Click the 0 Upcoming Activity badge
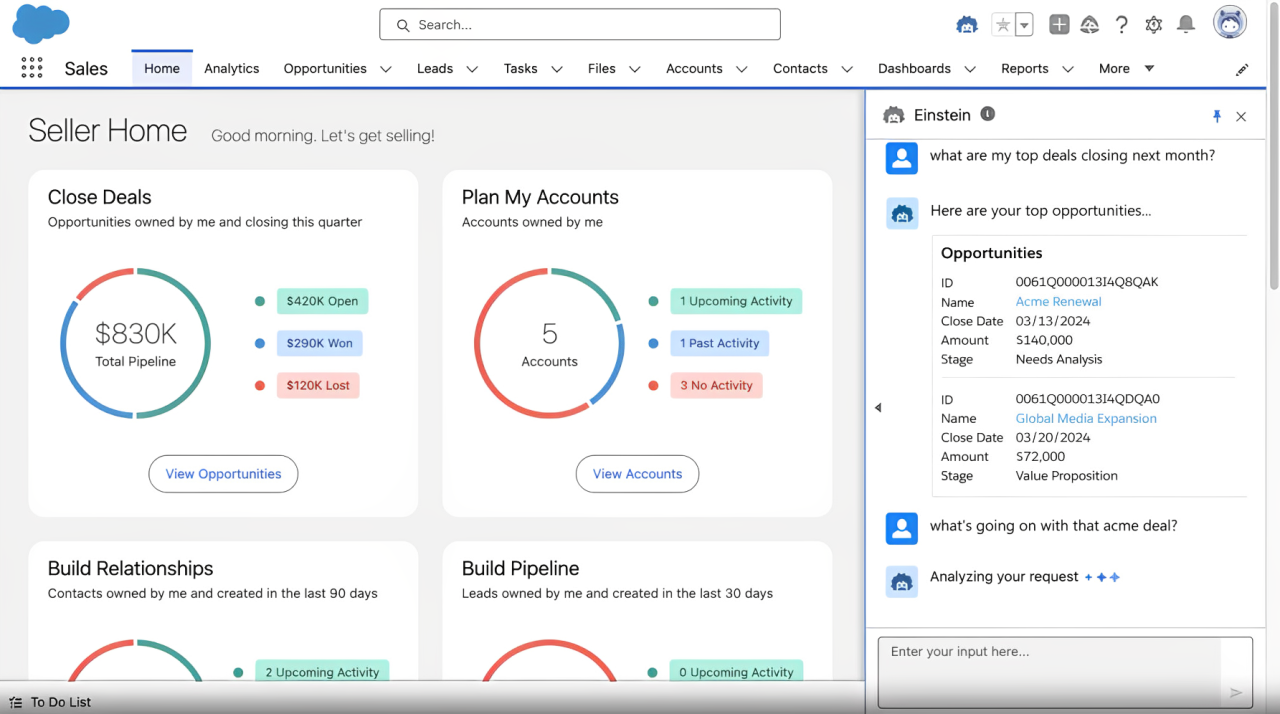 [736, 672]
